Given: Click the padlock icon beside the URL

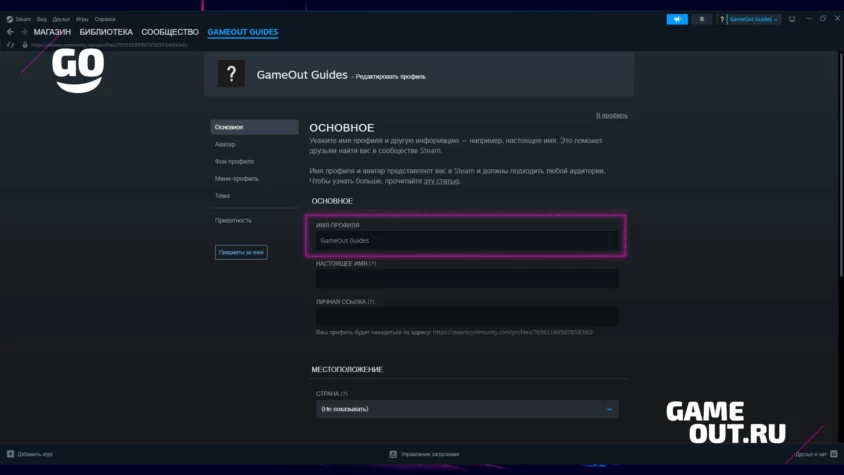Looking at the screenshot, I should (25, 45).
